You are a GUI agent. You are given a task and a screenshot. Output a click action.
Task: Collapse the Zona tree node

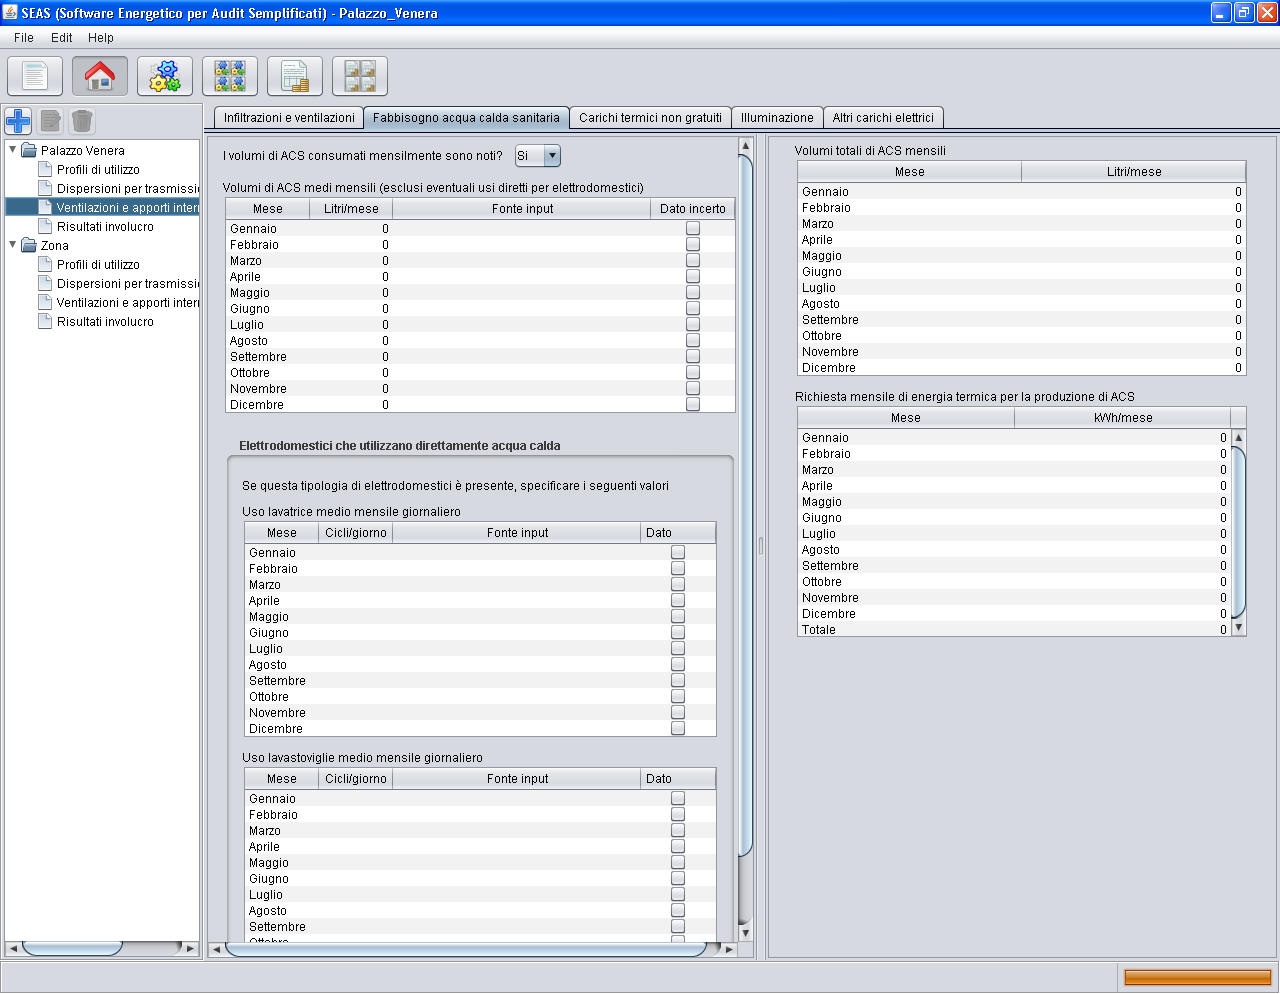pyautogui.click(x=13, y=245)
